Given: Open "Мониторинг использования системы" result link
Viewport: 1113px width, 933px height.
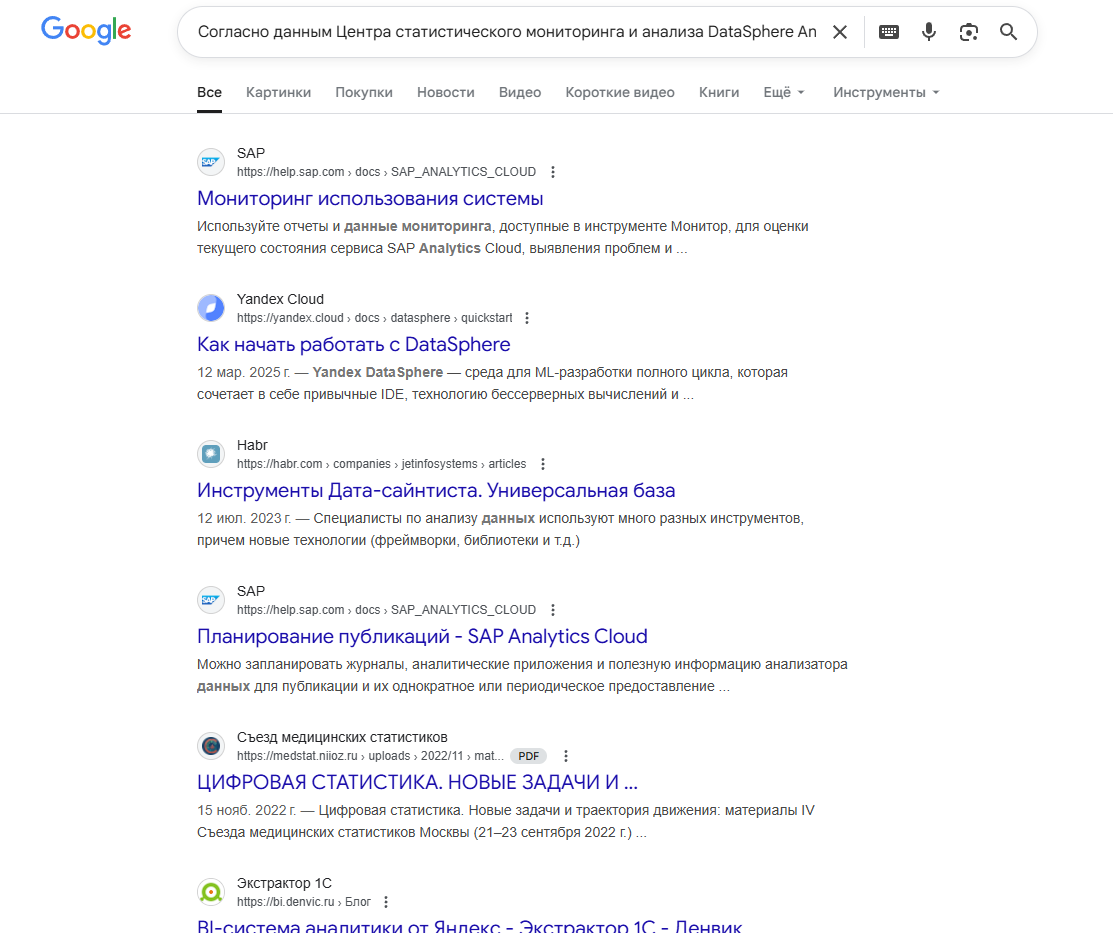Looking at the screenshot, I should coord(370,198).
